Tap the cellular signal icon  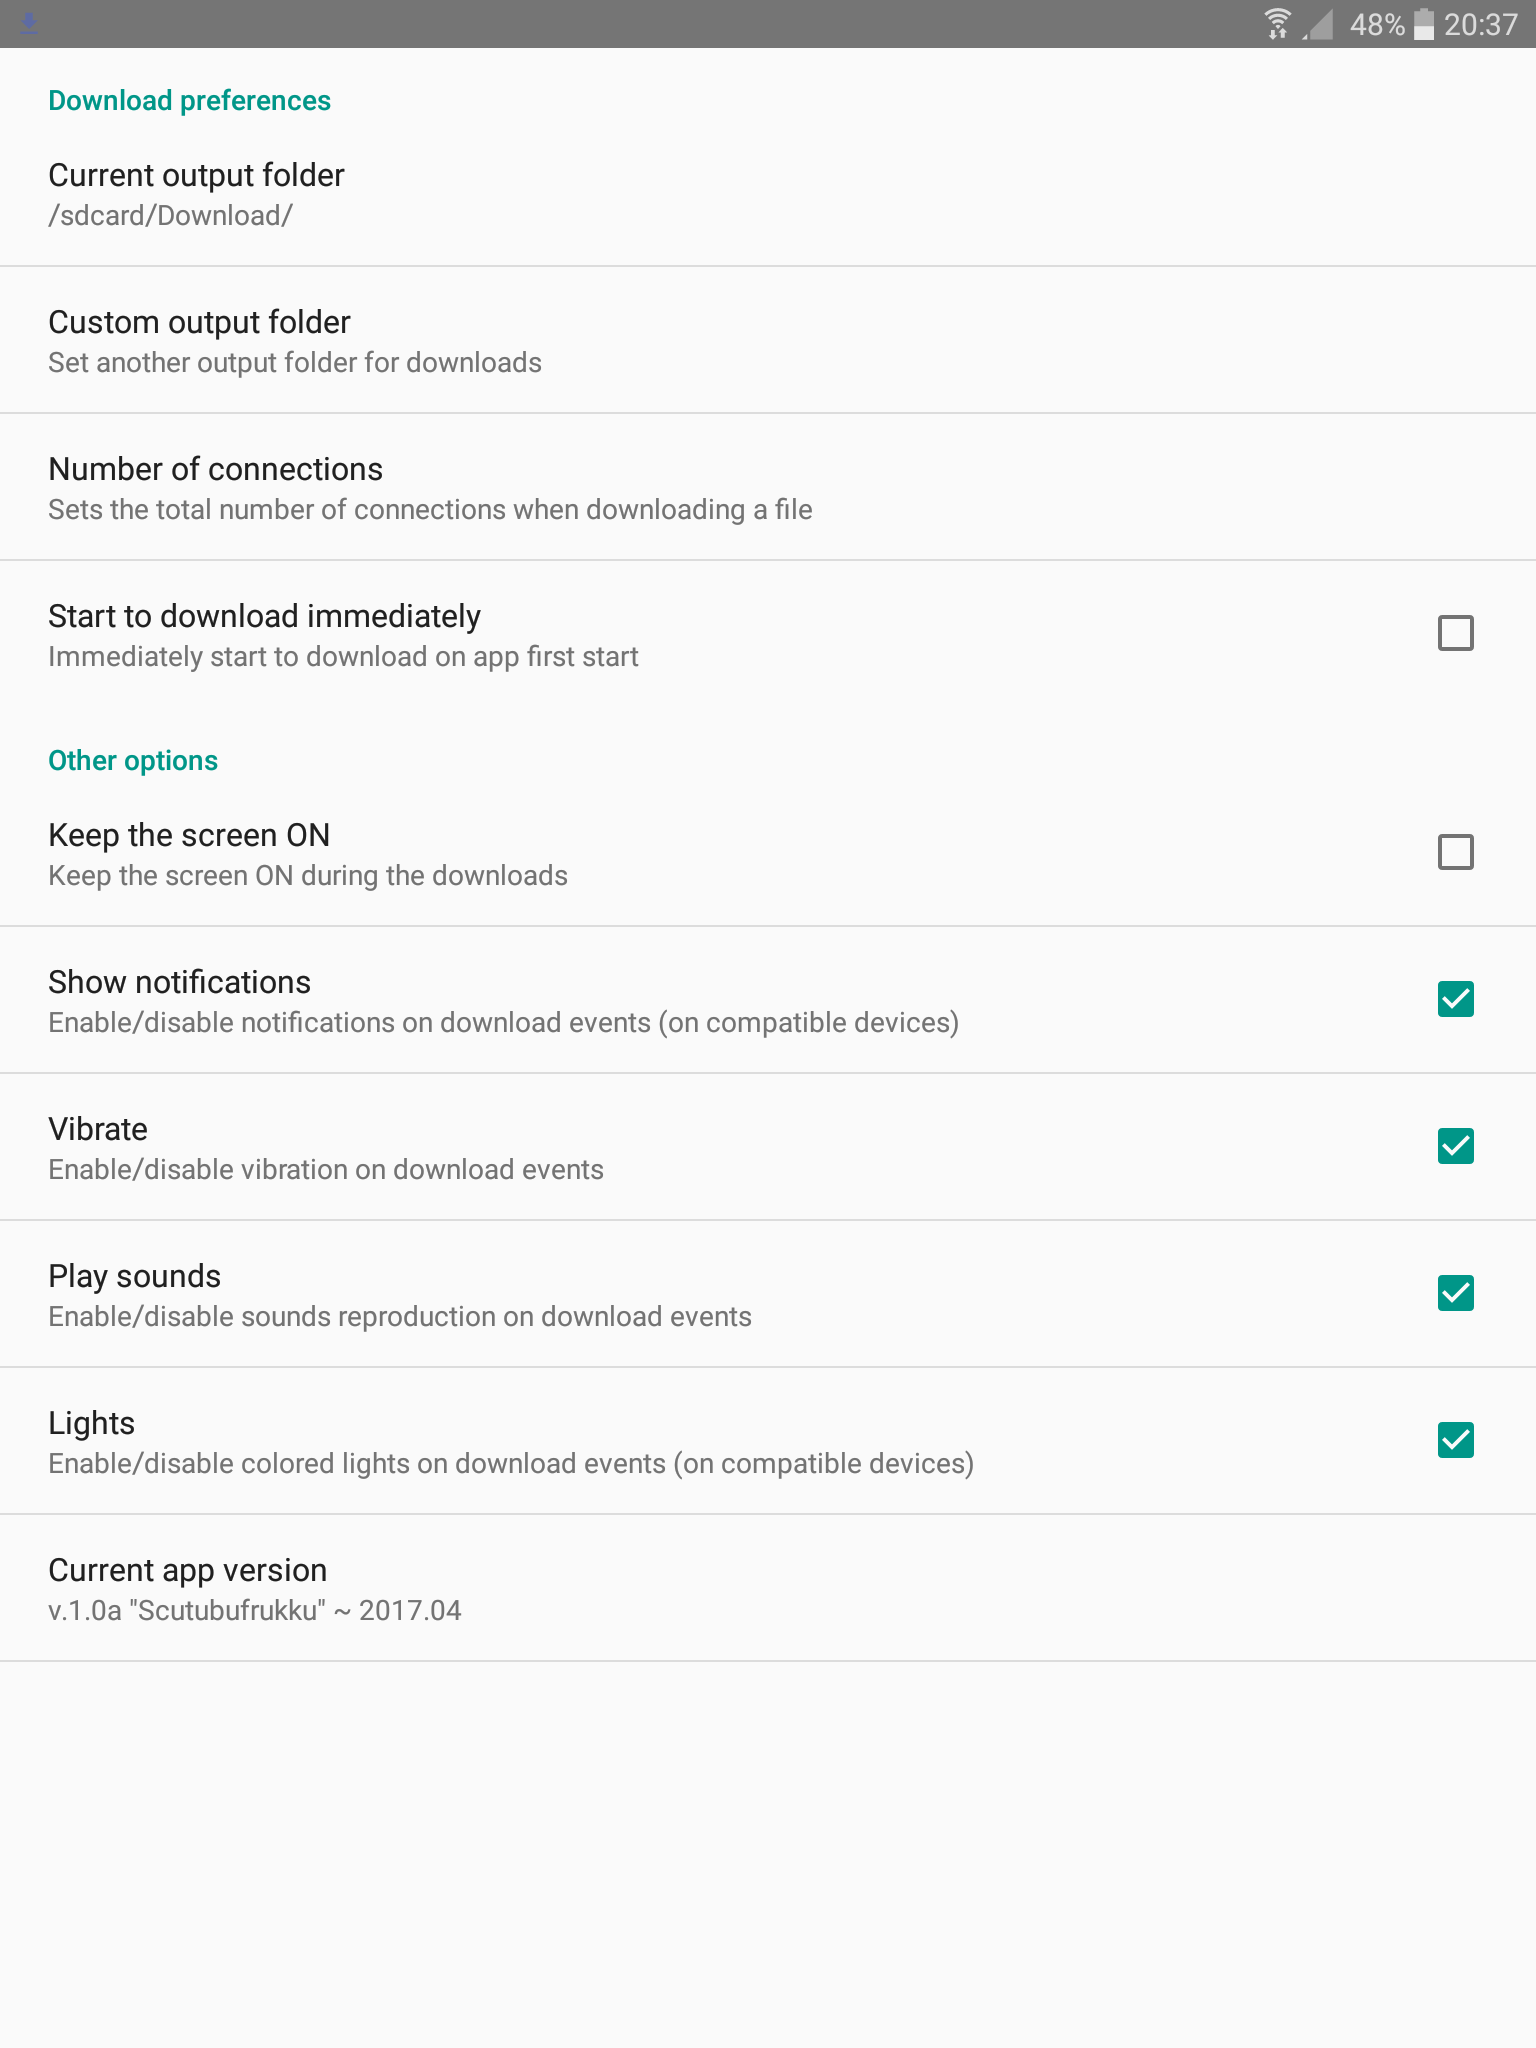point(1319,24)
